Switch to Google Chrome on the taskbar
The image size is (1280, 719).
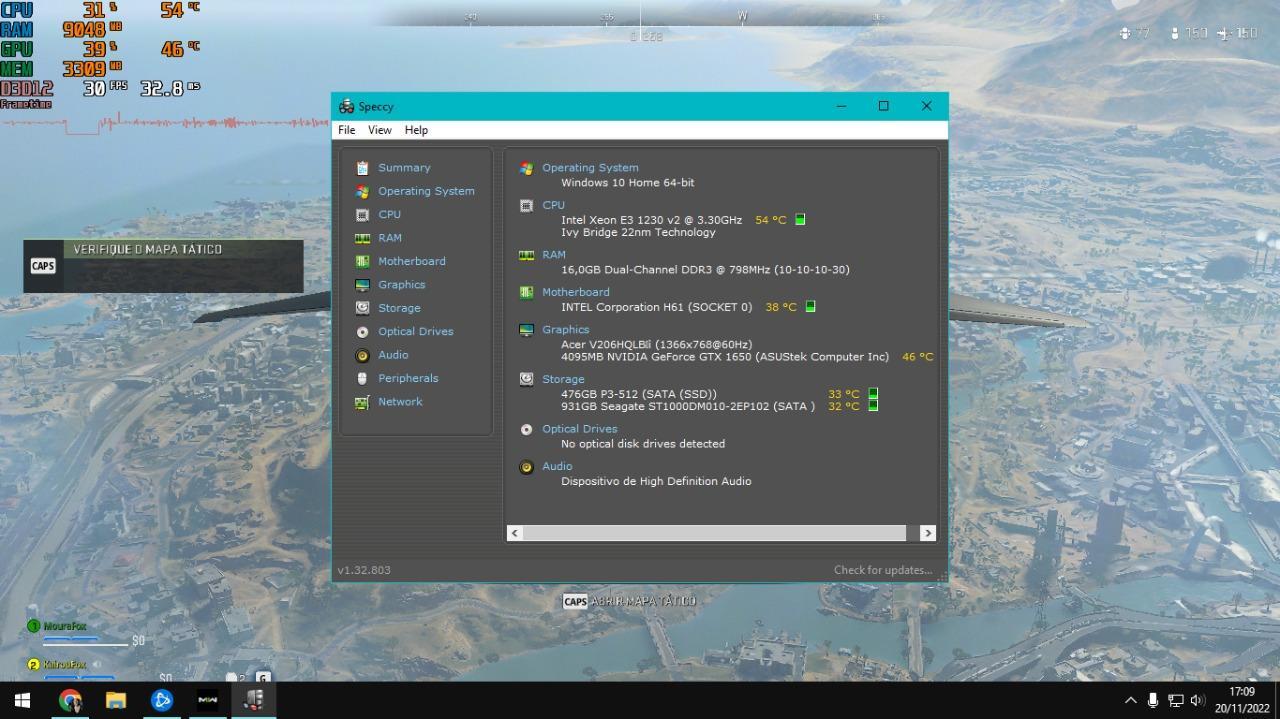(70, 700)
